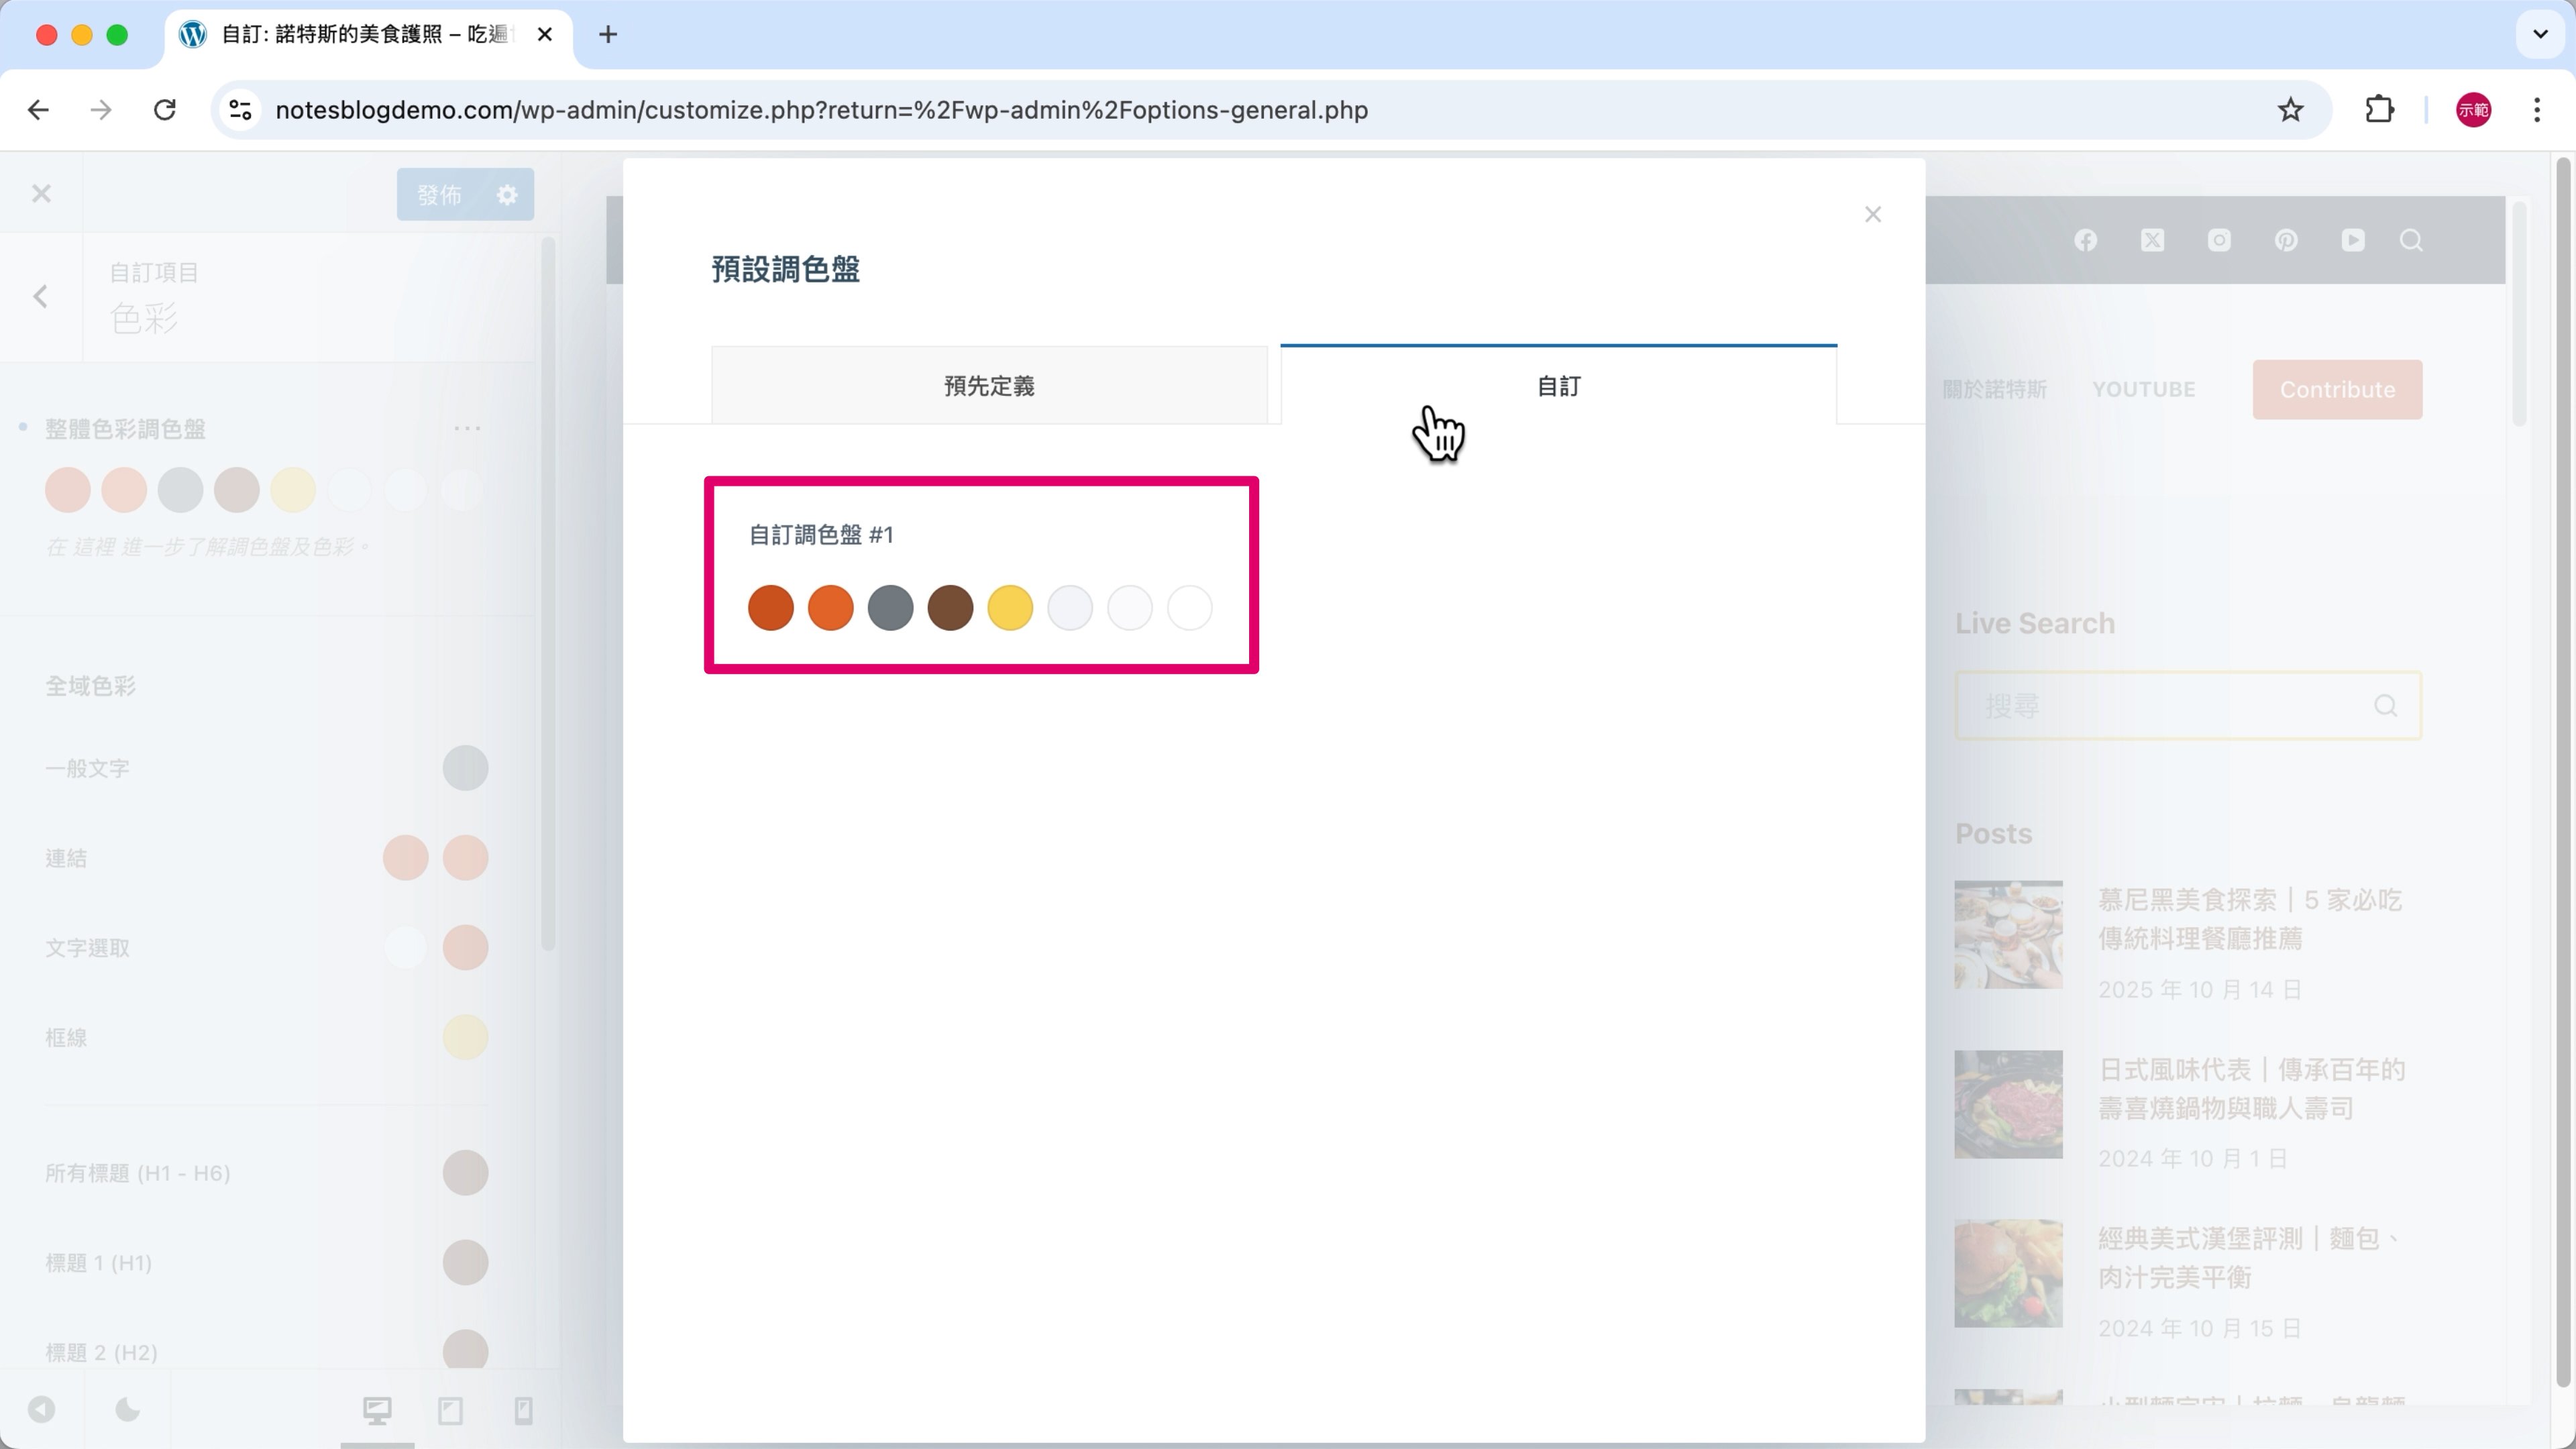This screenshot has width=2576, height=1449.
Task: Close the preset palette modal dialog
Action: (x=1872, y=215)
